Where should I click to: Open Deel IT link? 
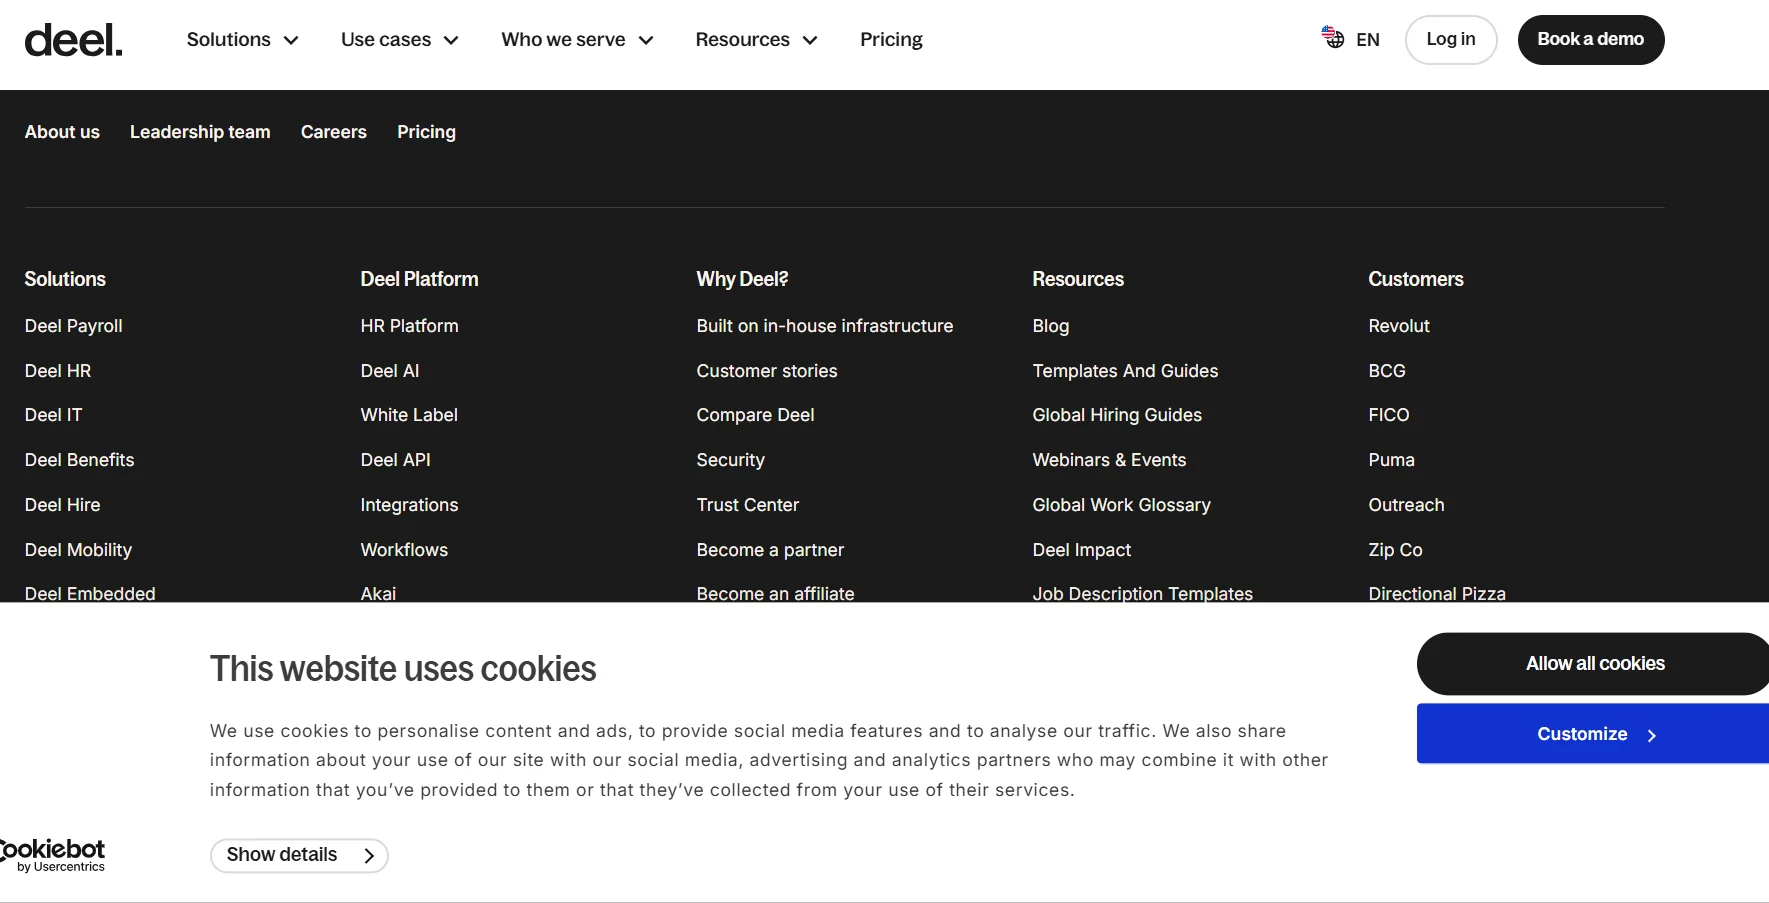(x=54, y=415)
